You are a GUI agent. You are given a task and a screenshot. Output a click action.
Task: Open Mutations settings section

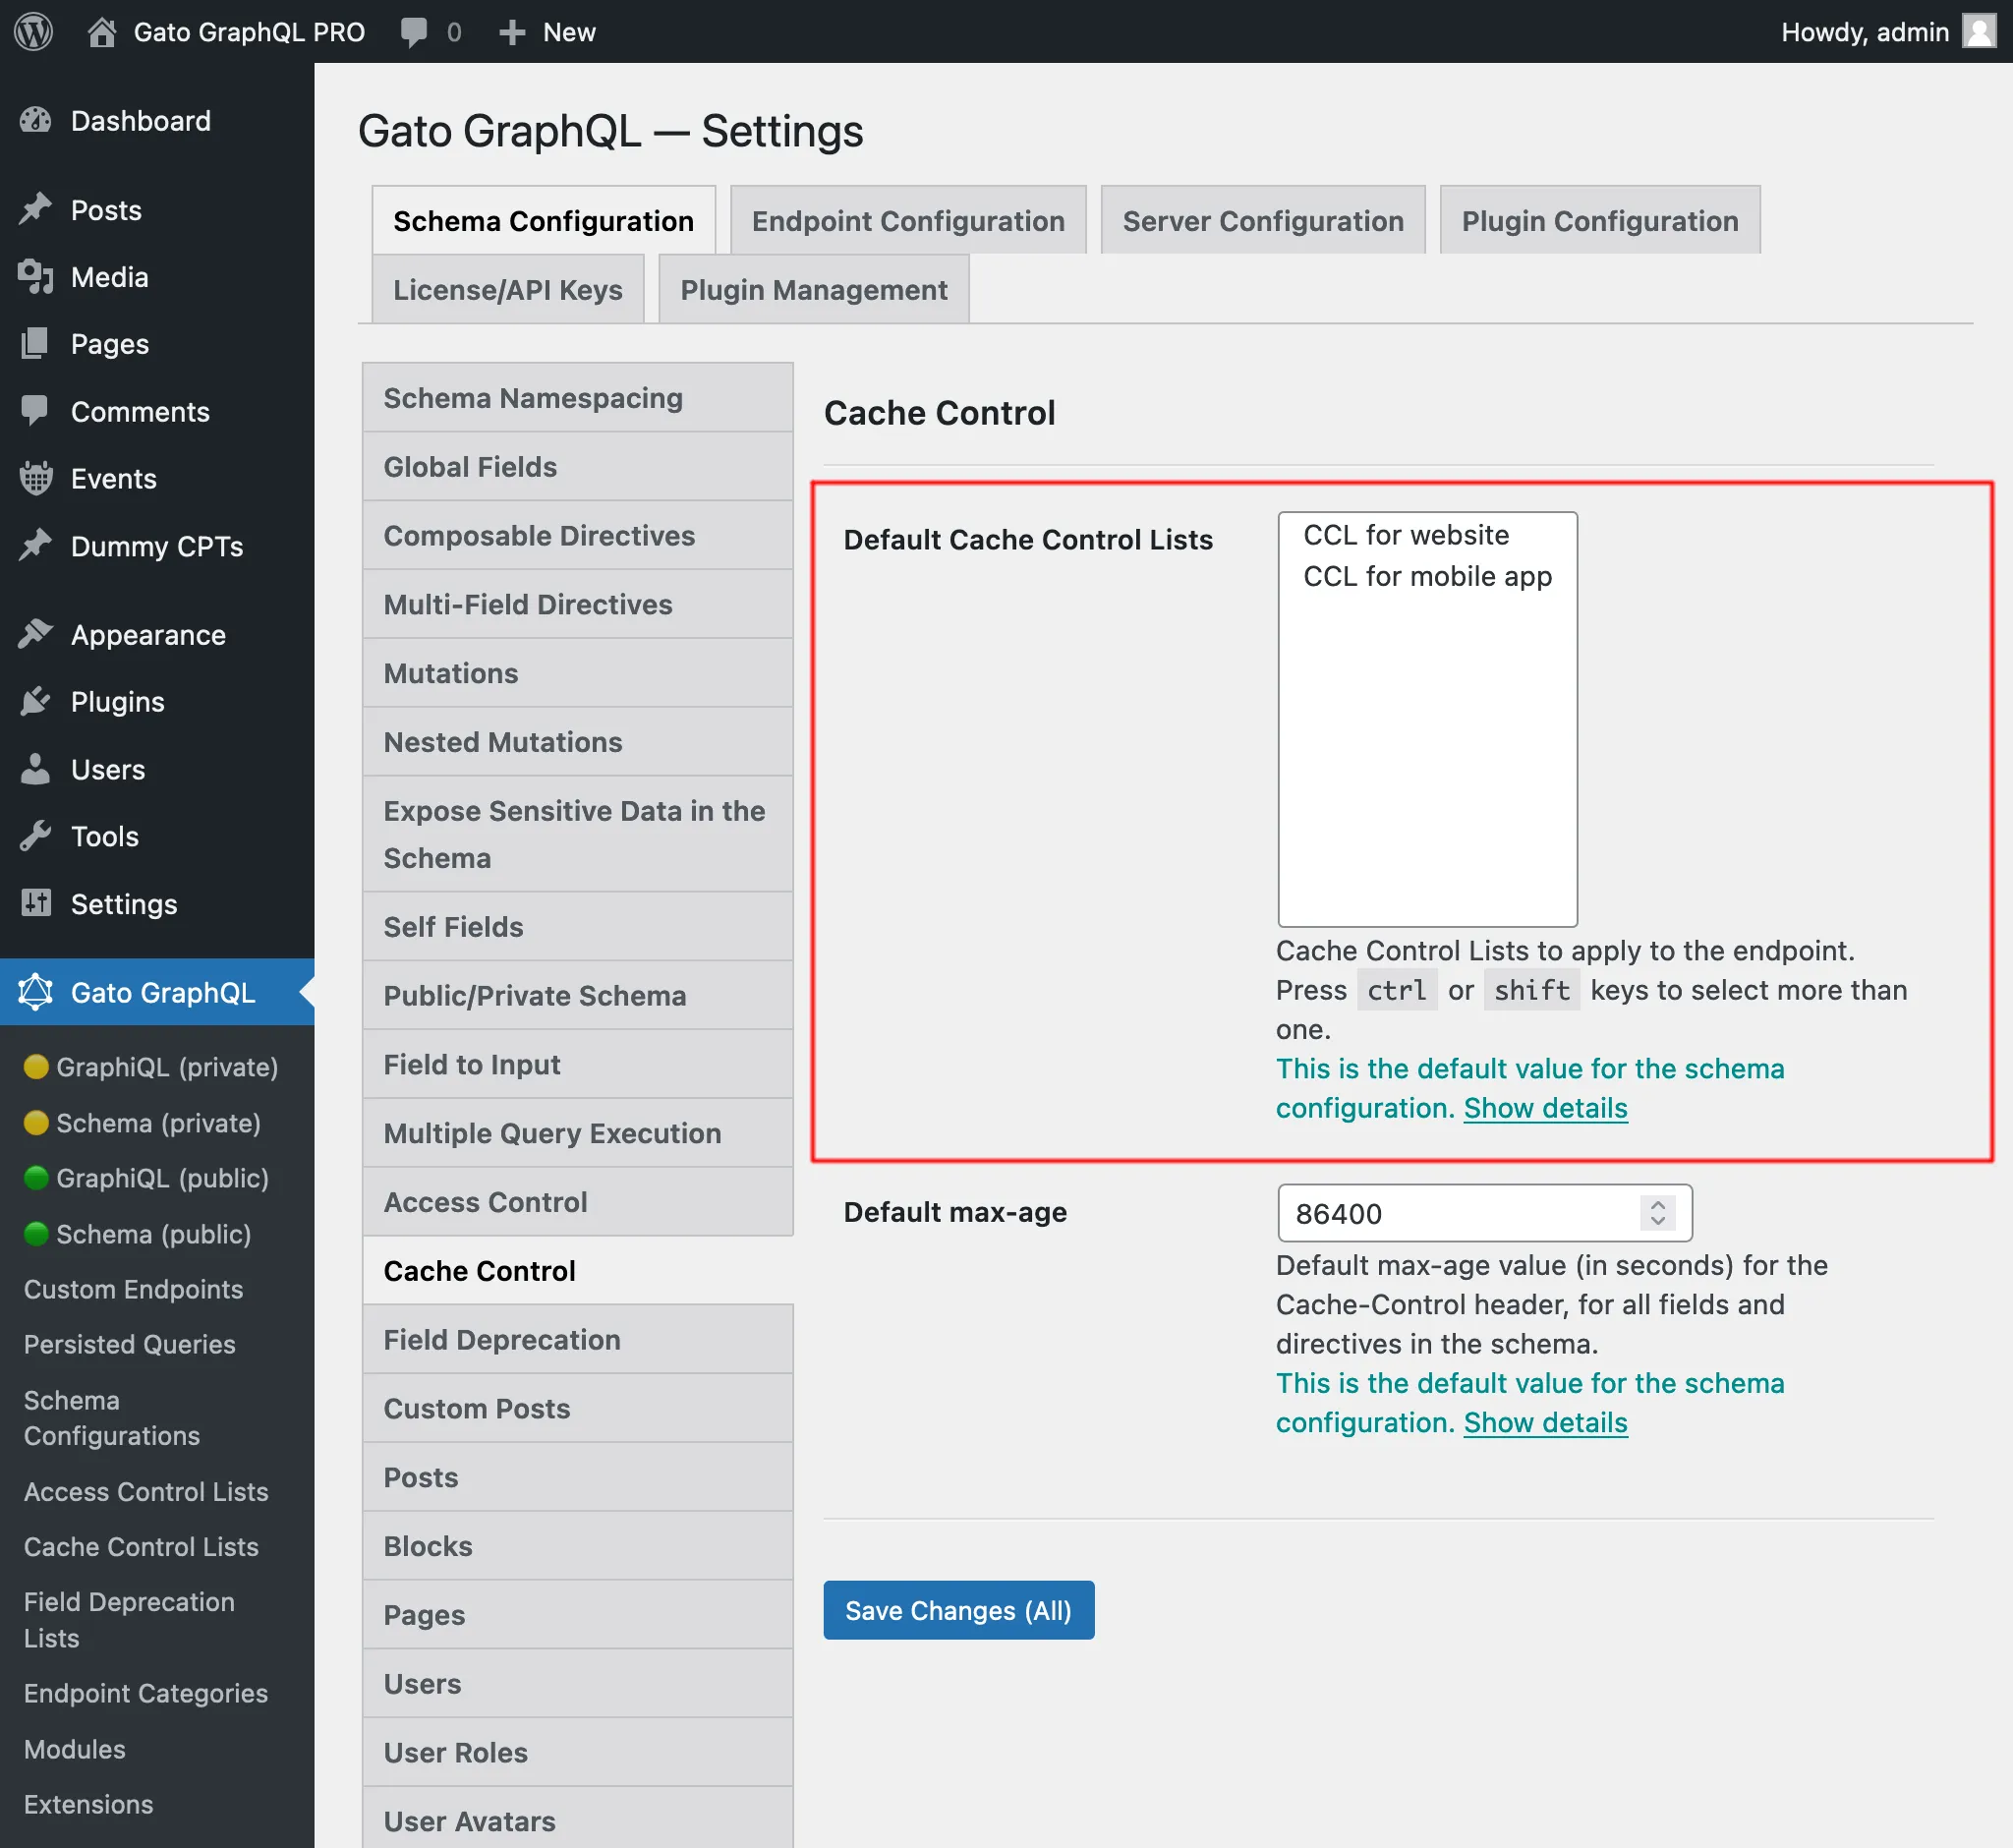[578, 673]
